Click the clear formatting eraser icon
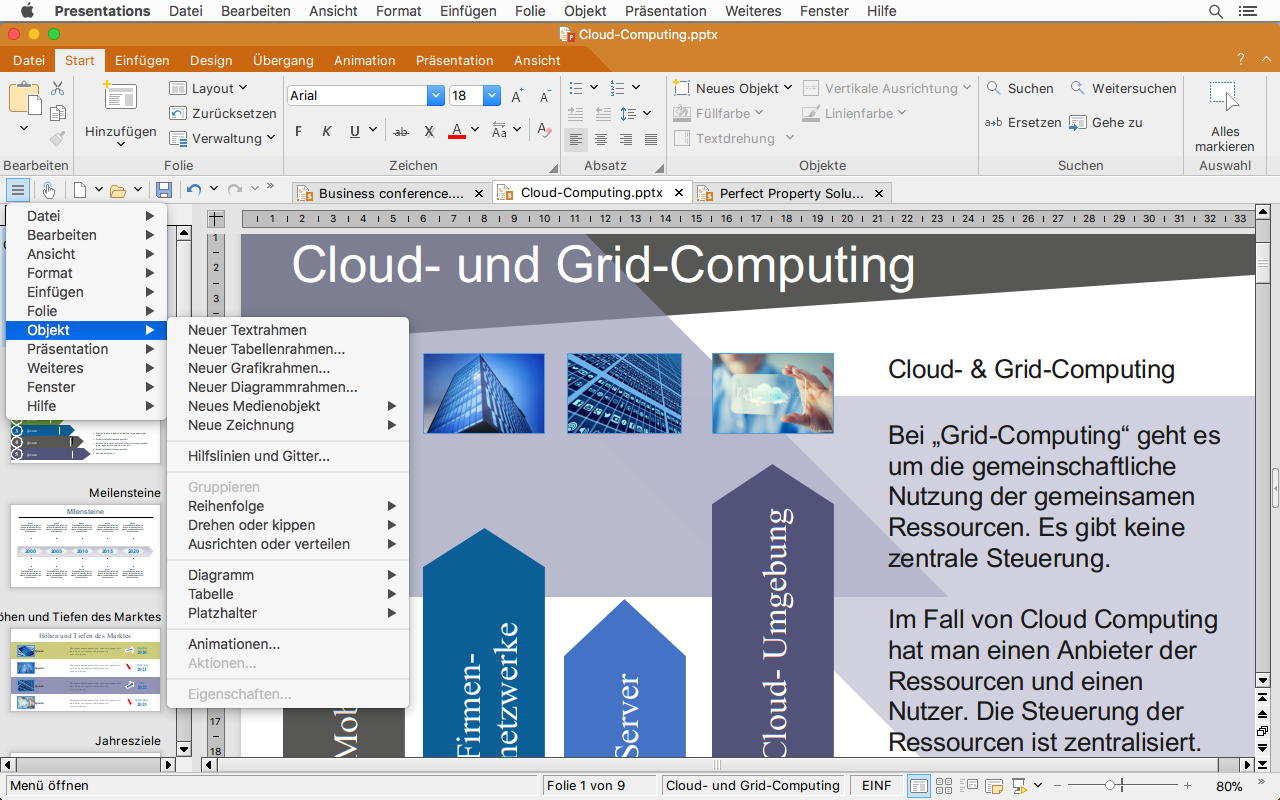Screen dimensions: 1280x800 click(x=544, y=131)
